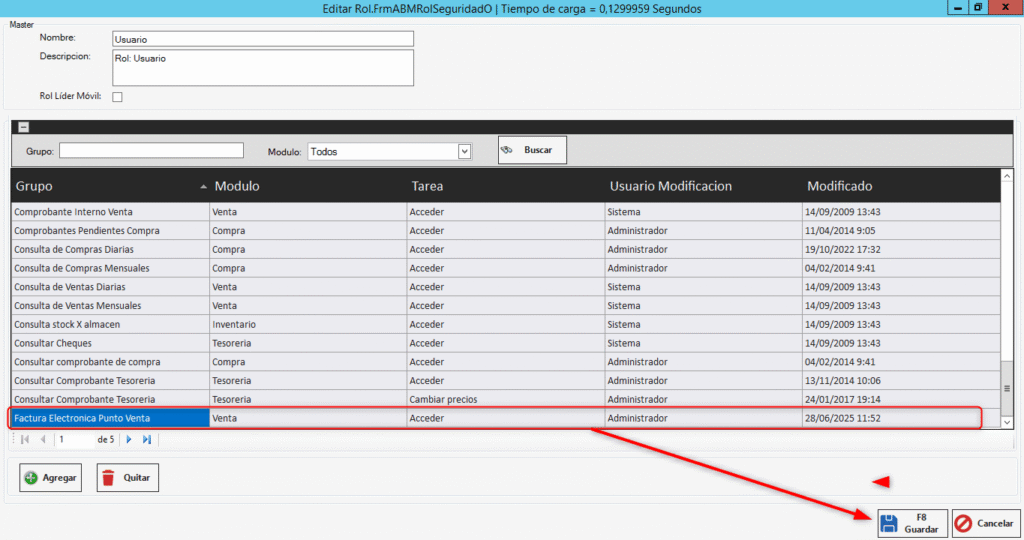Click the Quitar trash button

point(127,478)
